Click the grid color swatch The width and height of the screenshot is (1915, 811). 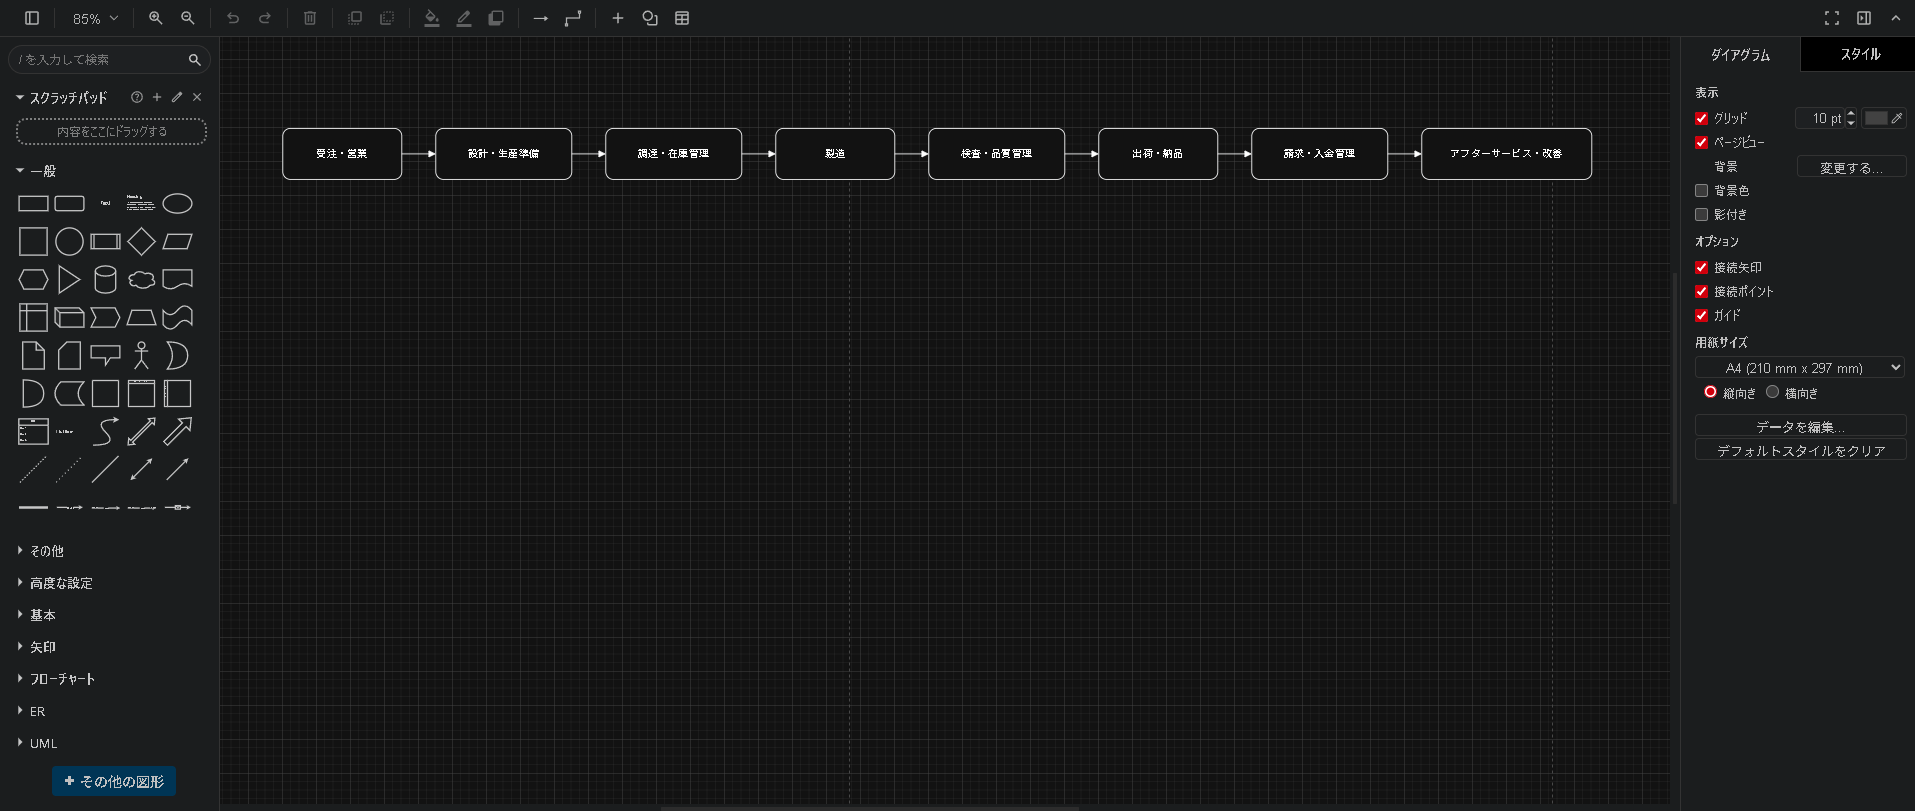coord(1876,118)
